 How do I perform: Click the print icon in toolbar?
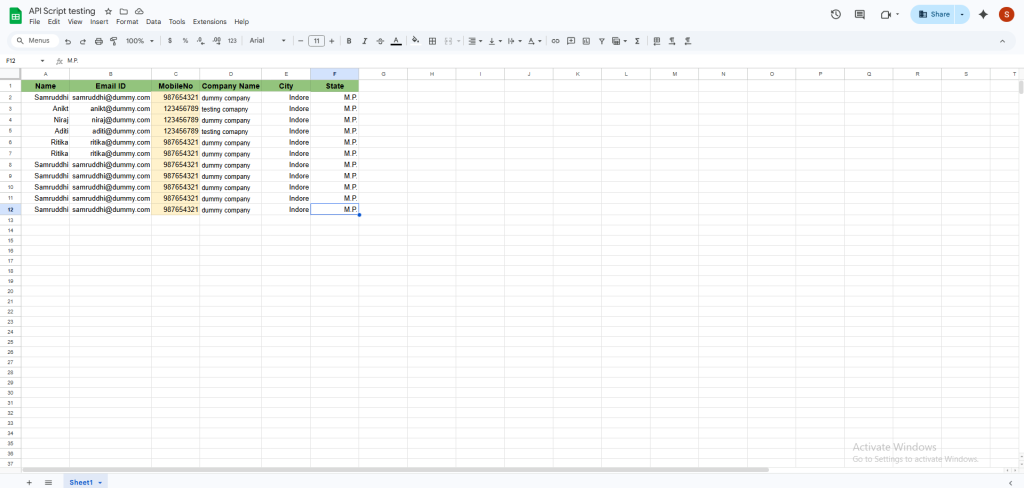tap(98, 41)
